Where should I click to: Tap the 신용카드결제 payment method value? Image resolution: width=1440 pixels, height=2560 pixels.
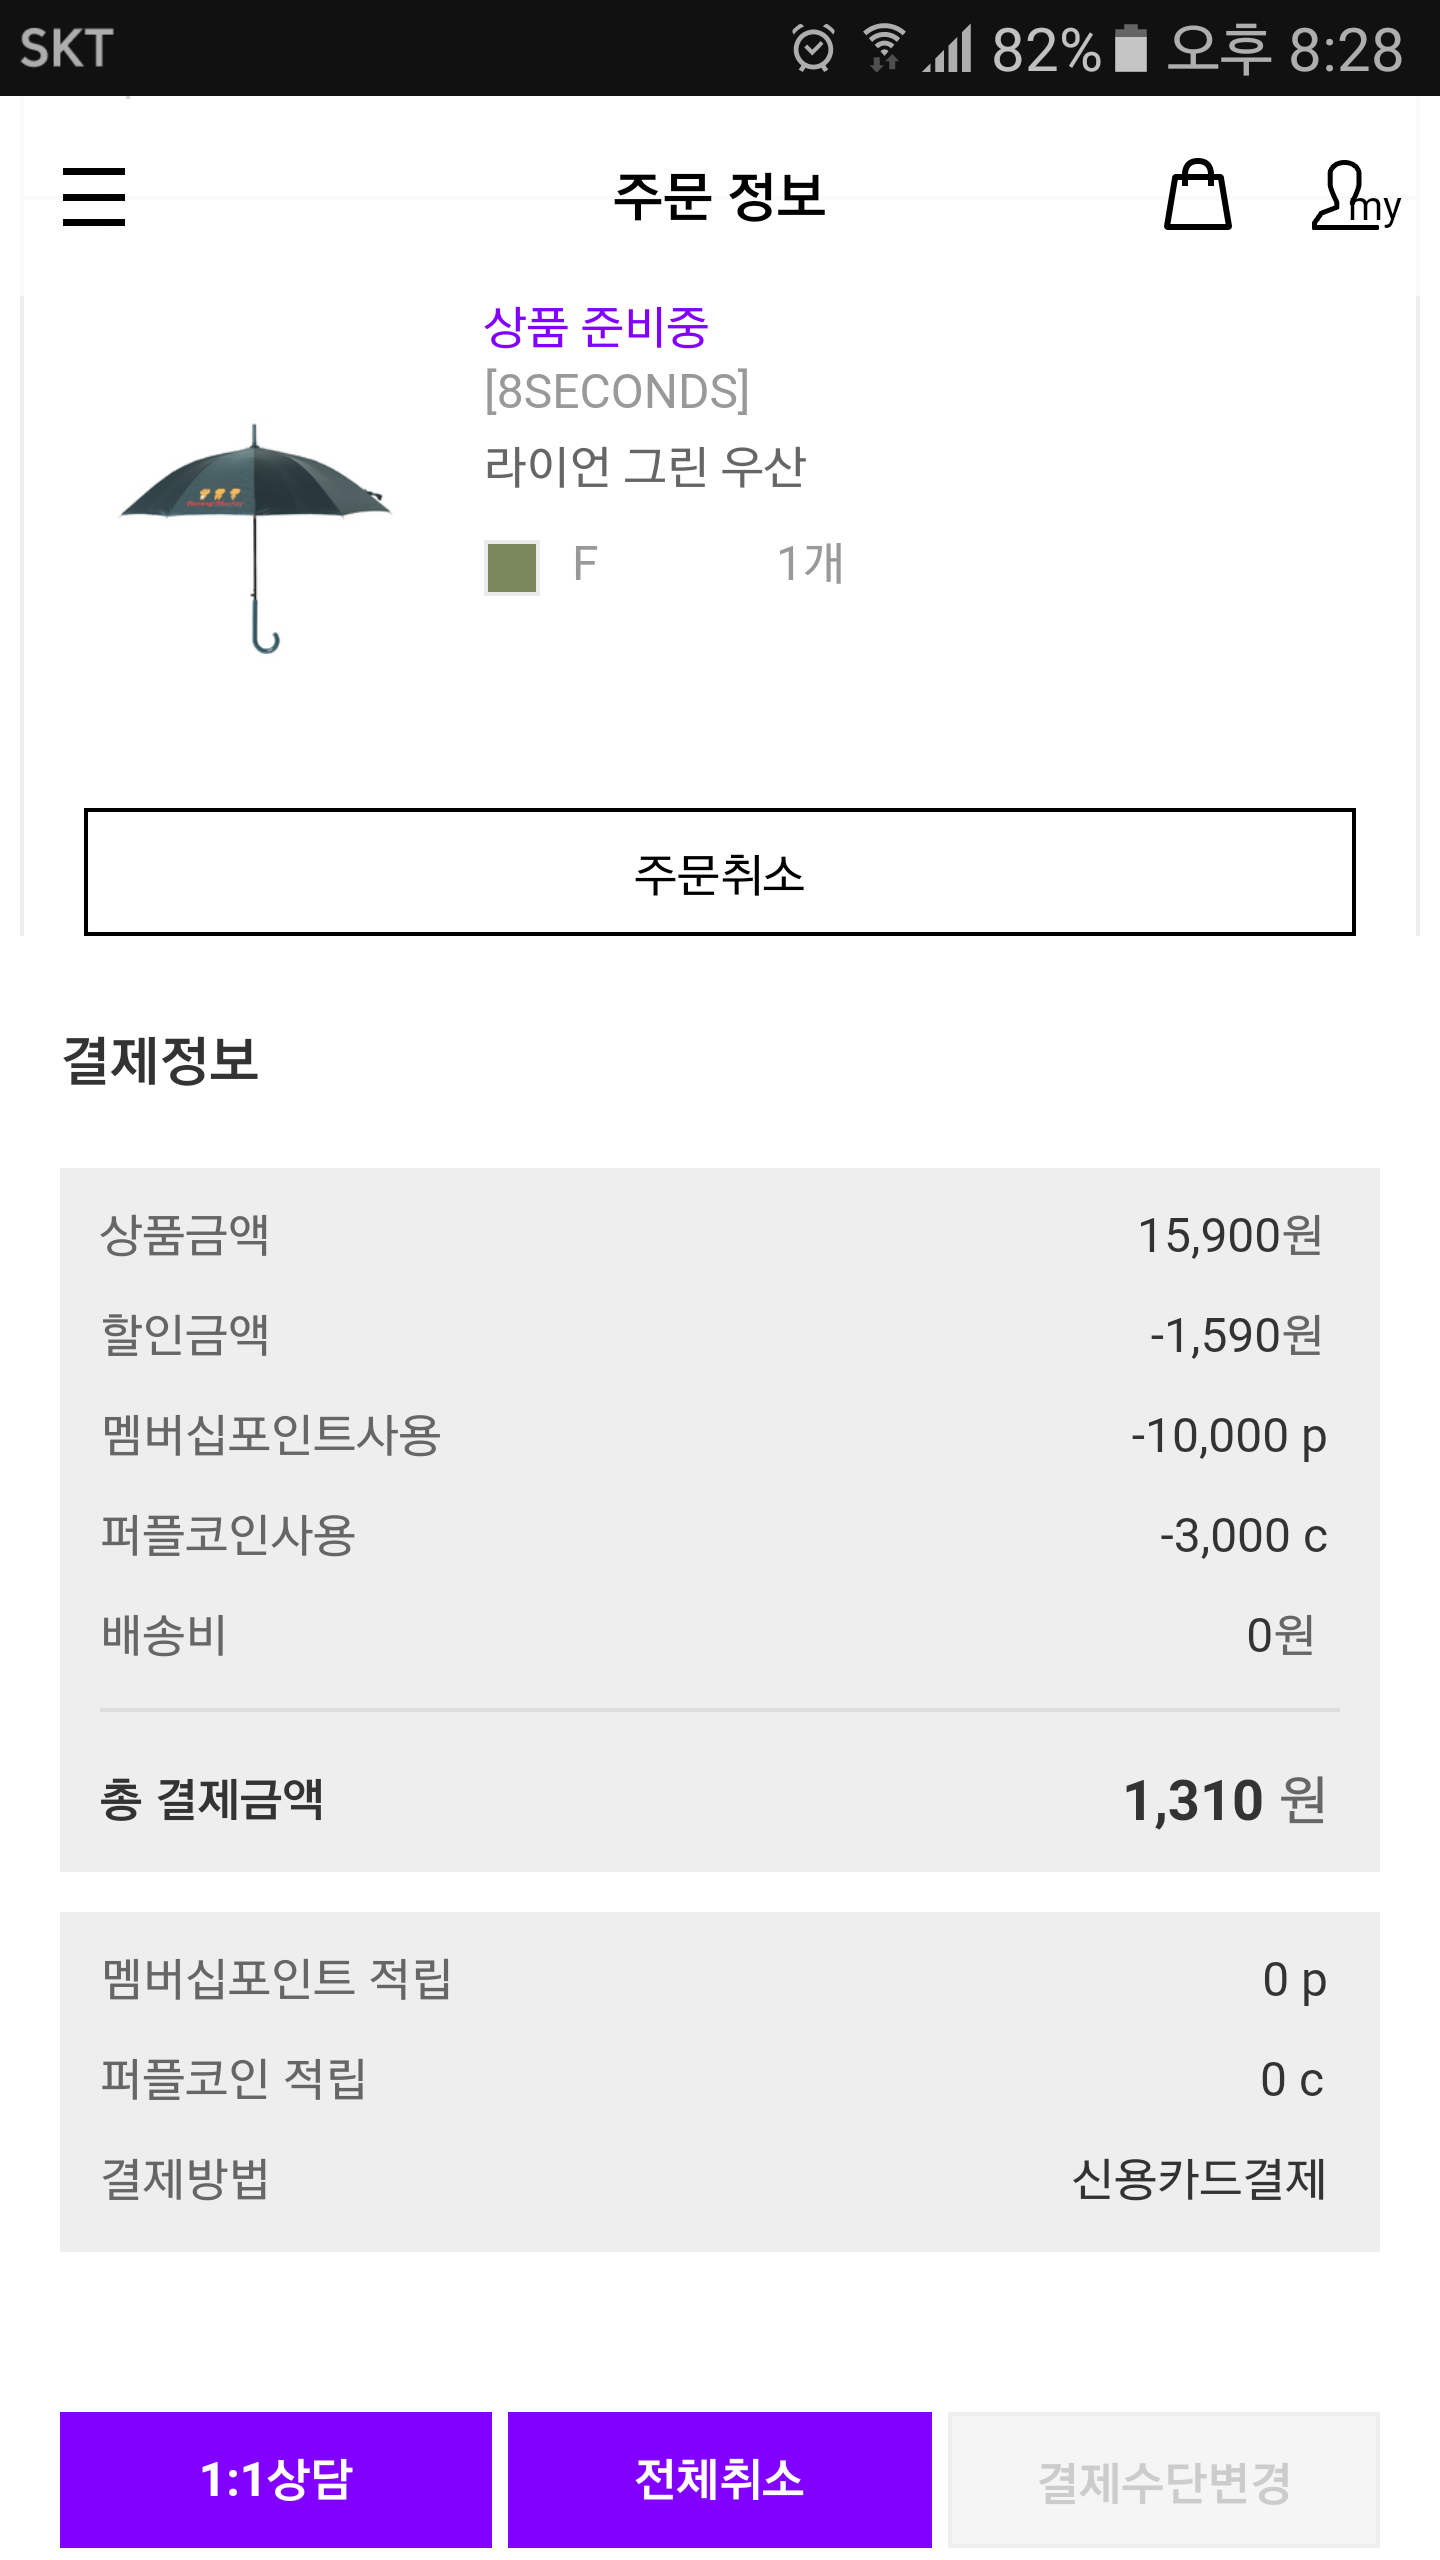1198,2179
